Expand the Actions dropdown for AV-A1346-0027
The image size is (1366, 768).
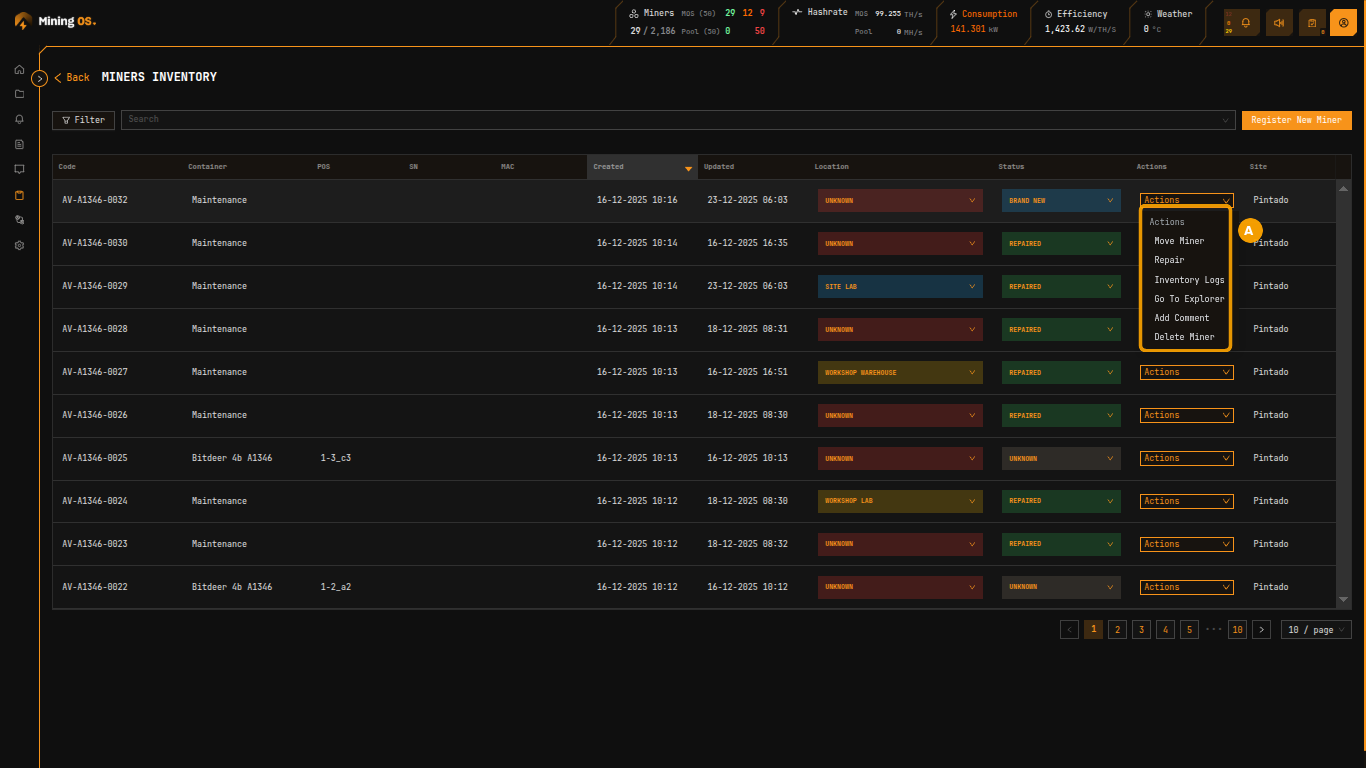[1185, 372]
